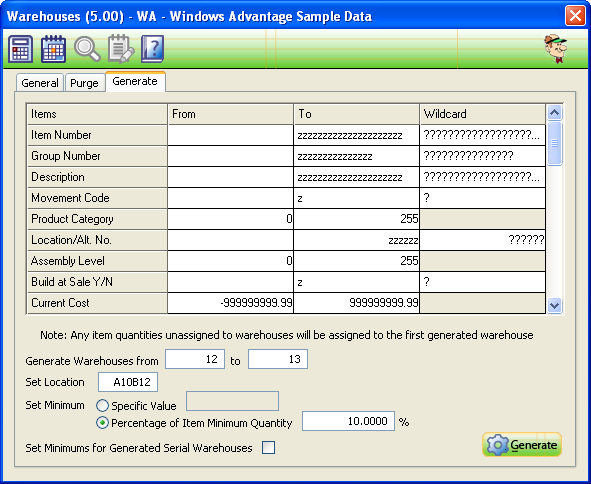Image resolution: width=591 pixels, height=484 pixels.
Task: Click the grid scrollbar down arrow
Action: (554, 305)
